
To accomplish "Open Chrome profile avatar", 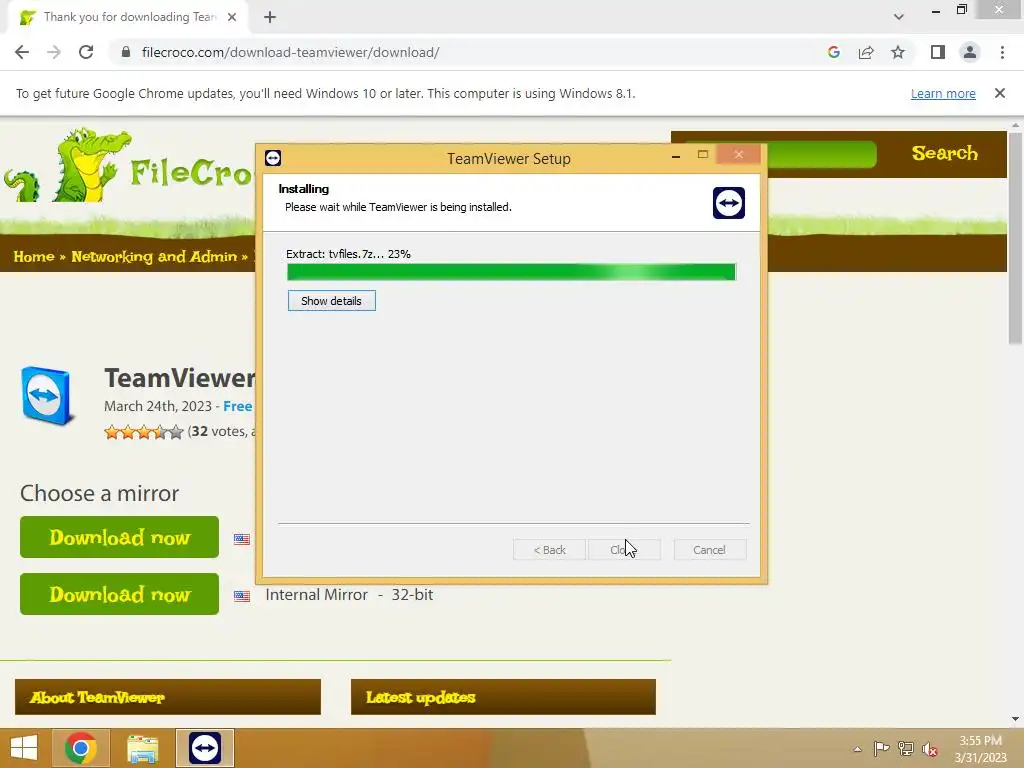I will [970, 52].
